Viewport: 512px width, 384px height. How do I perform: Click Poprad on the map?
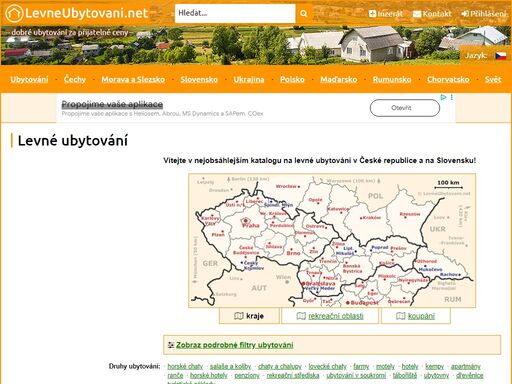pos(380,248)
